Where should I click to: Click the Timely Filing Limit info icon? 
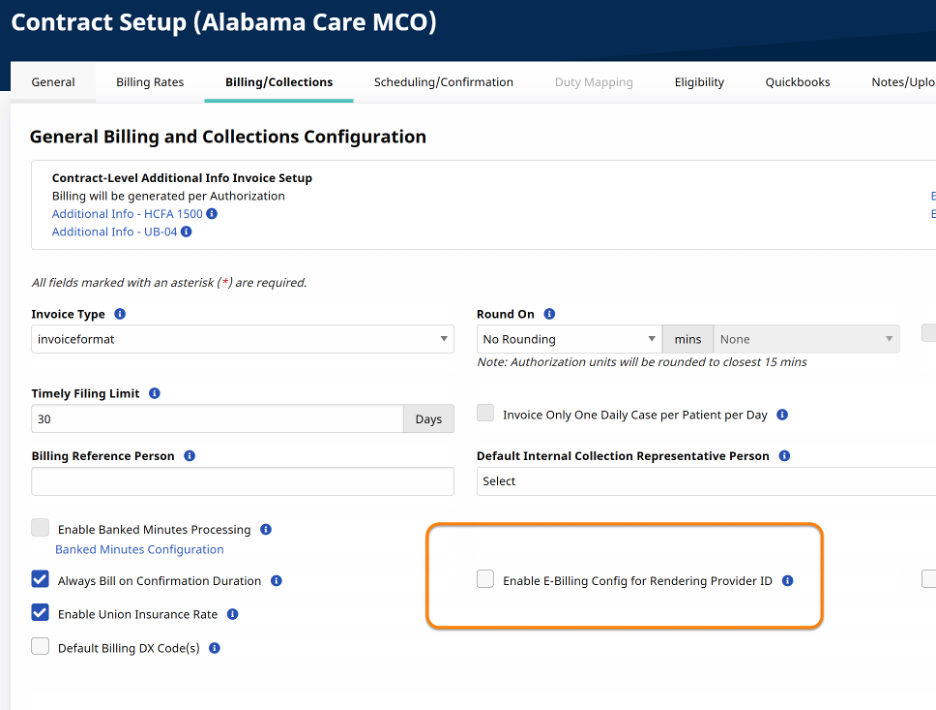(x=155, y=394)
